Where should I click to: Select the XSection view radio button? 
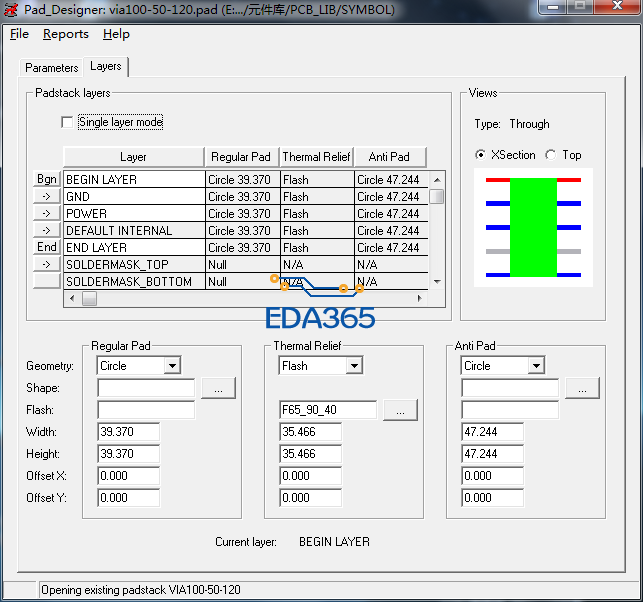point(480,155)
